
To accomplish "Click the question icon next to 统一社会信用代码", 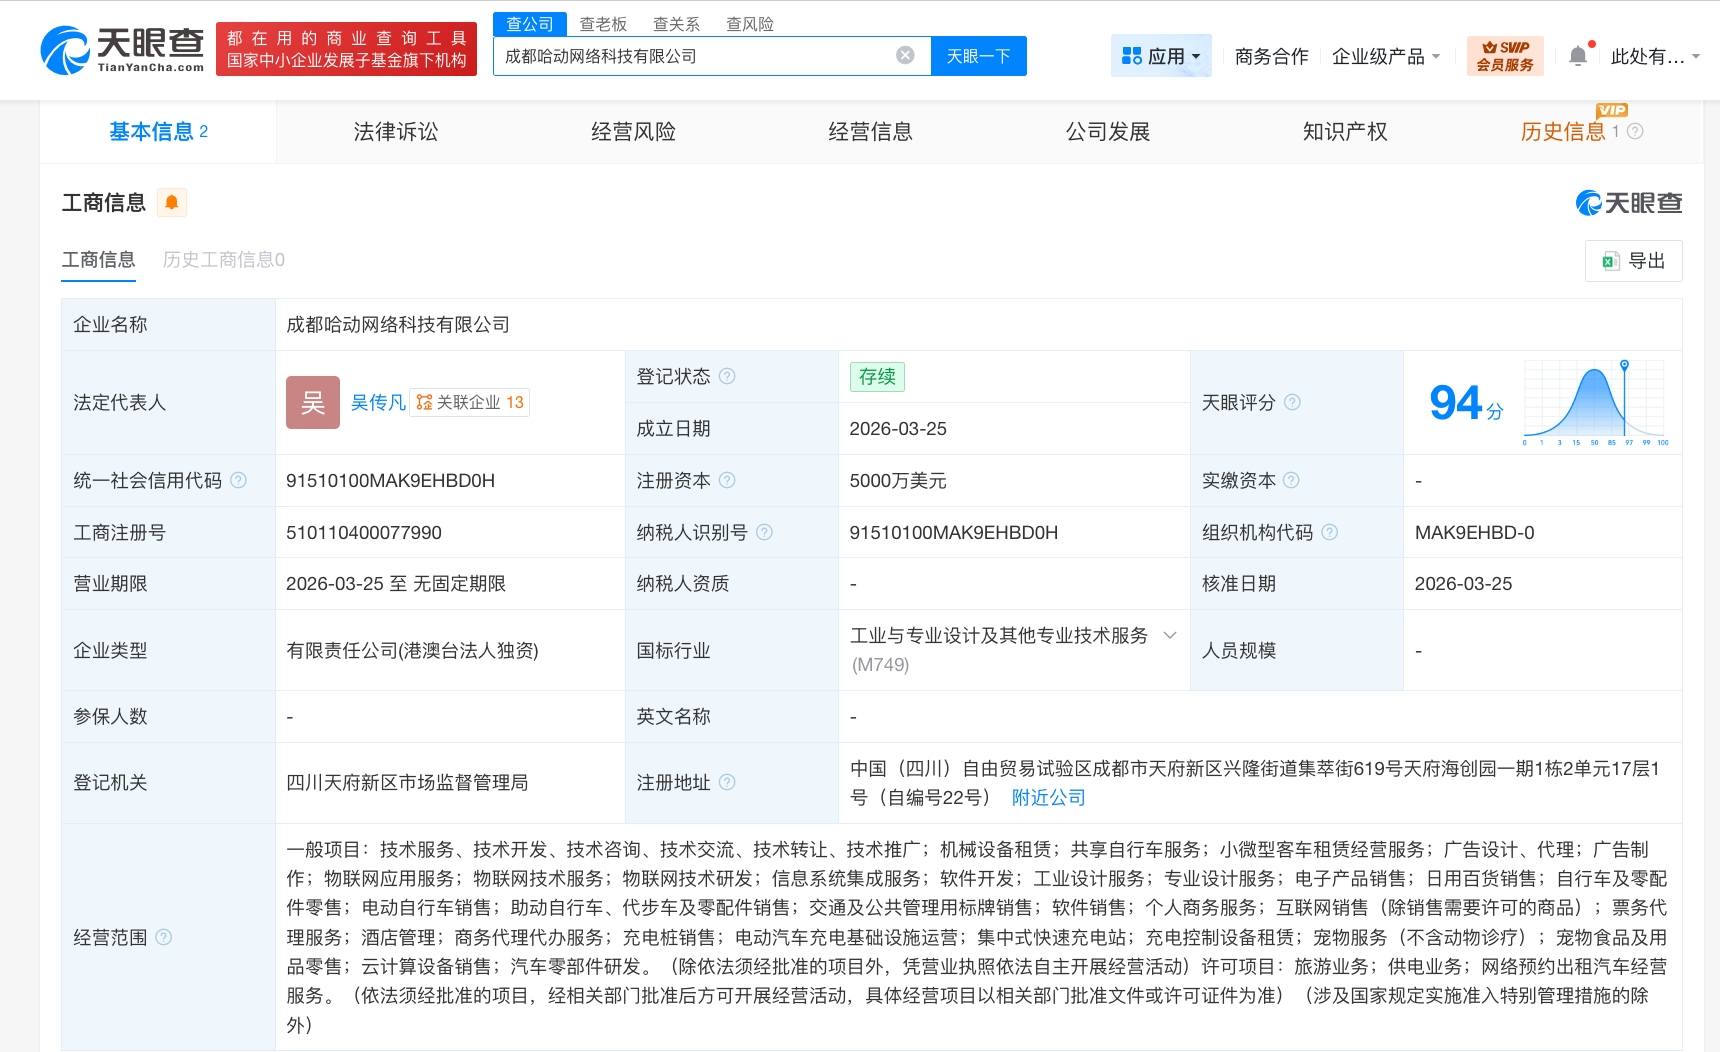I will click(238, 480).
